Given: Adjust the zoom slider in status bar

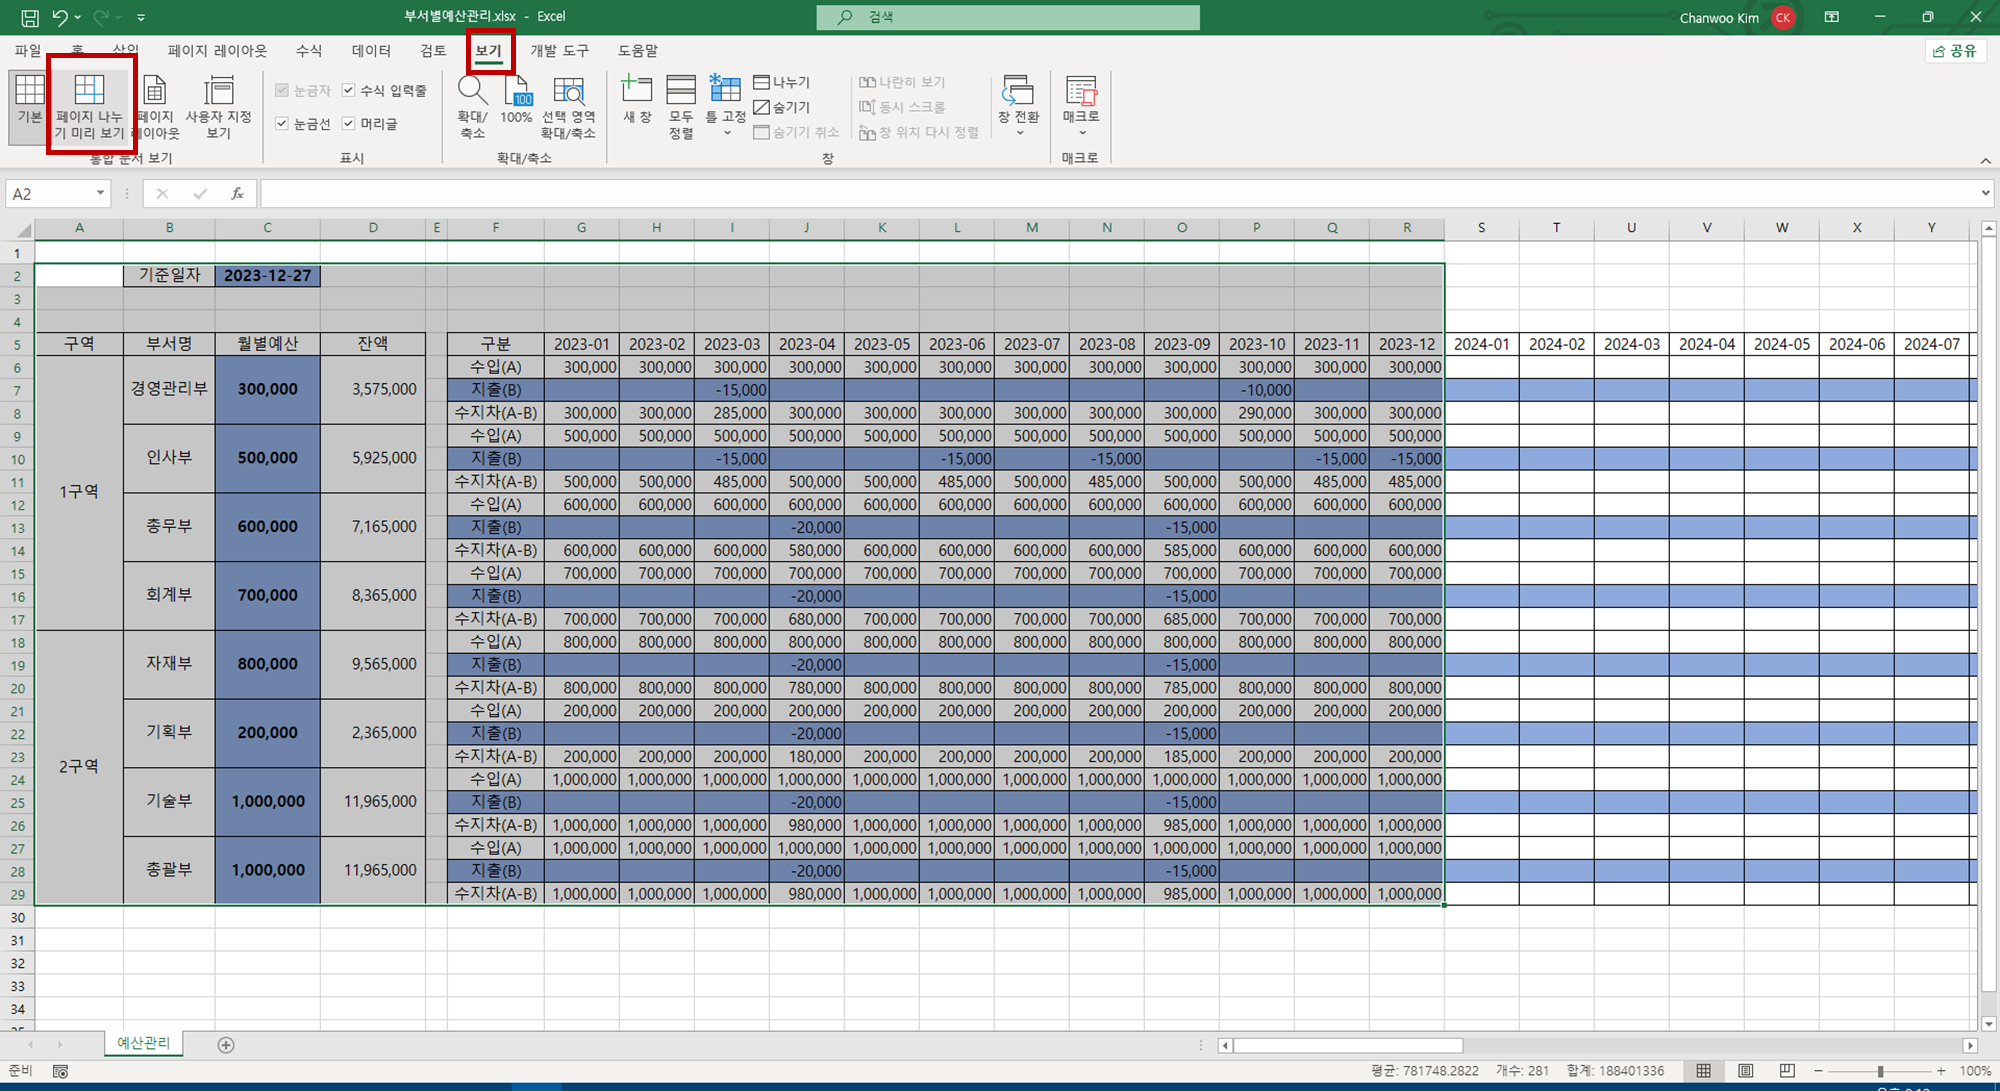Looking at the screenshot, I should coord(1880,1071).
